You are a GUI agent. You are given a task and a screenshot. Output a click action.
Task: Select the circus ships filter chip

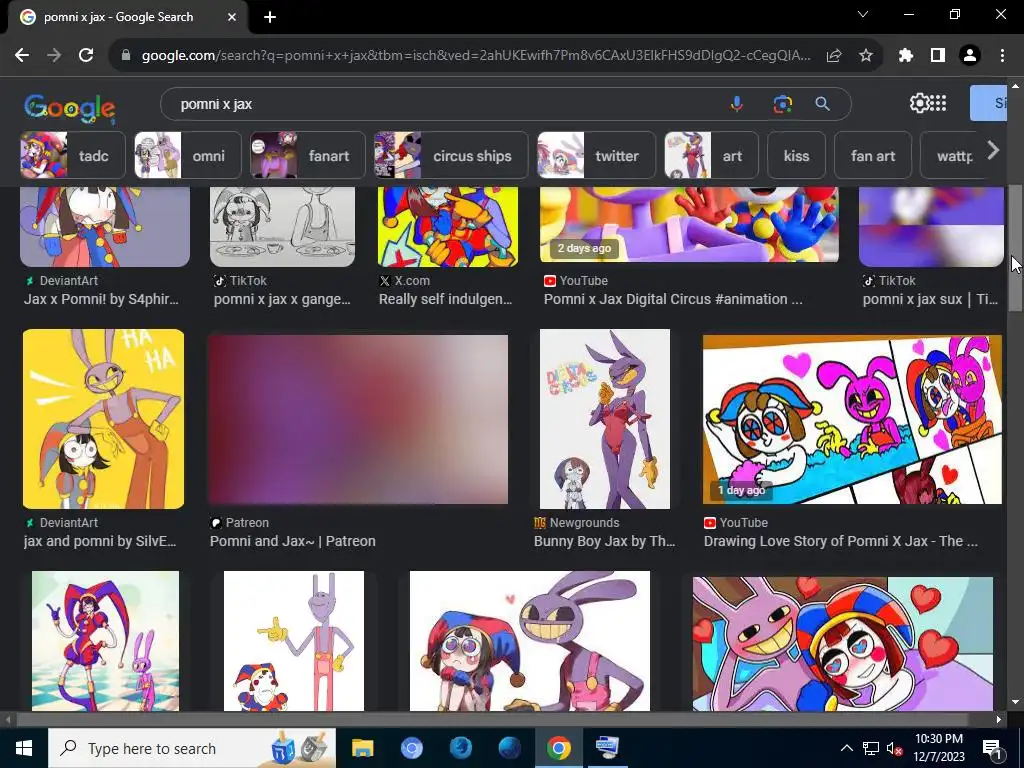[451, 155]
